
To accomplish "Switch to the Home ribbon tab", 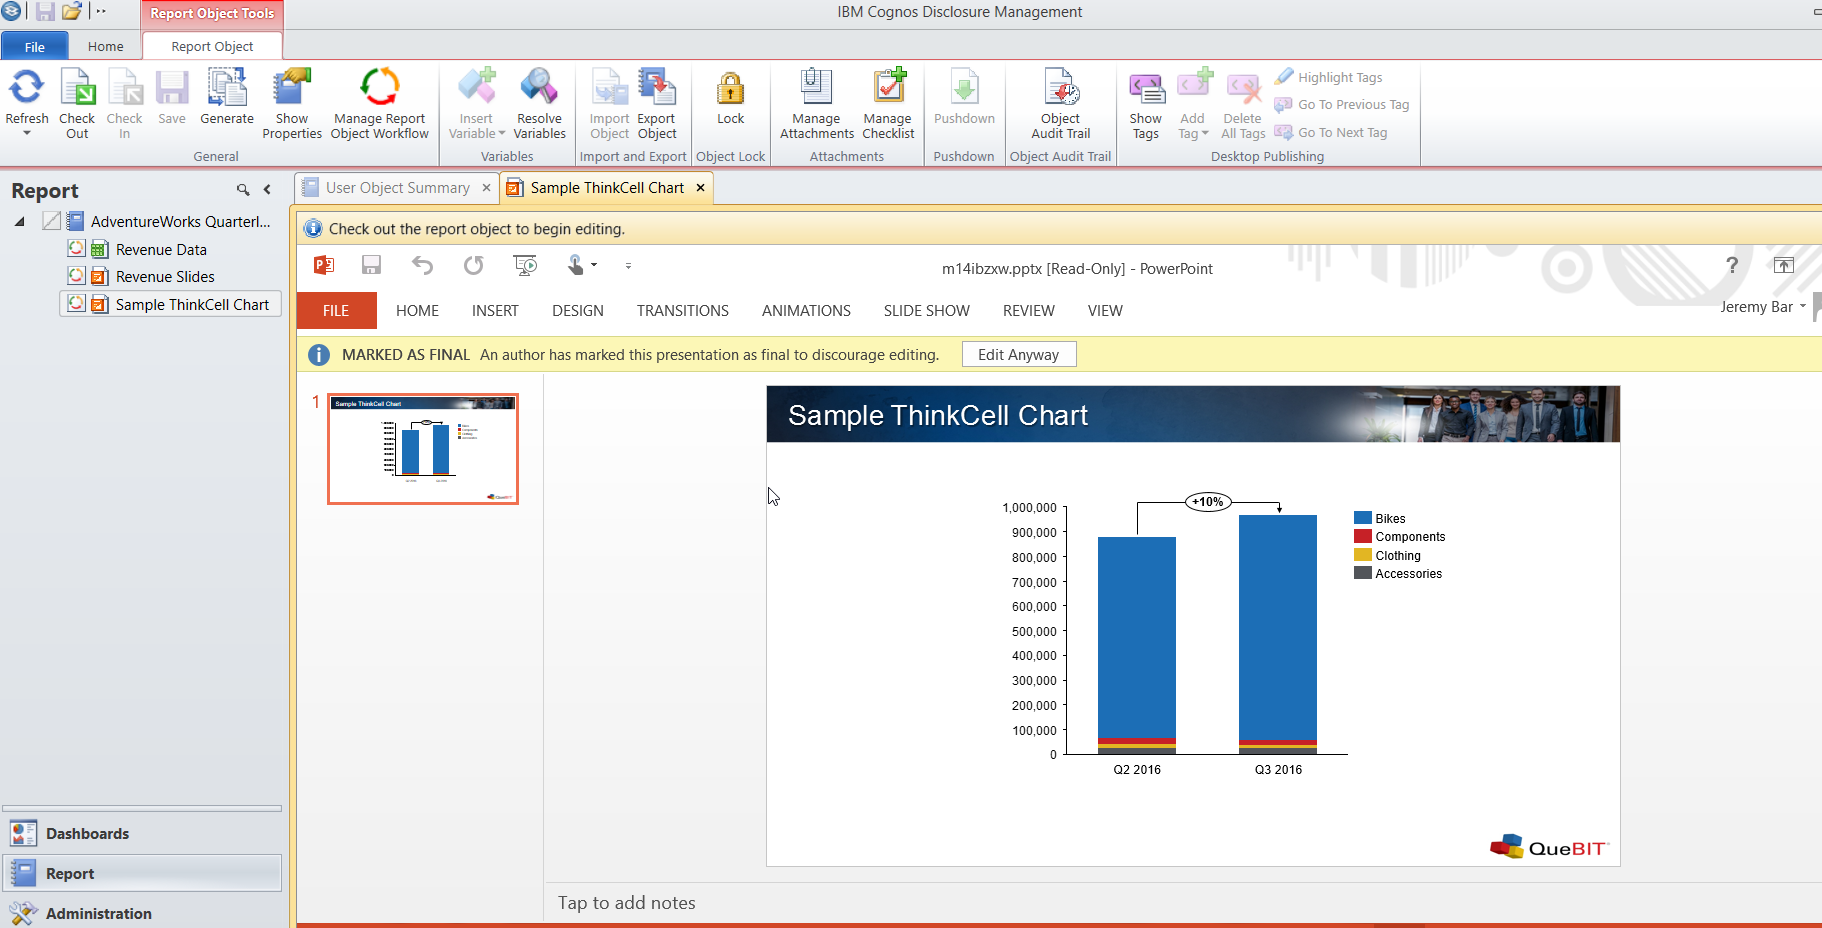I will (x=106, y=46).
